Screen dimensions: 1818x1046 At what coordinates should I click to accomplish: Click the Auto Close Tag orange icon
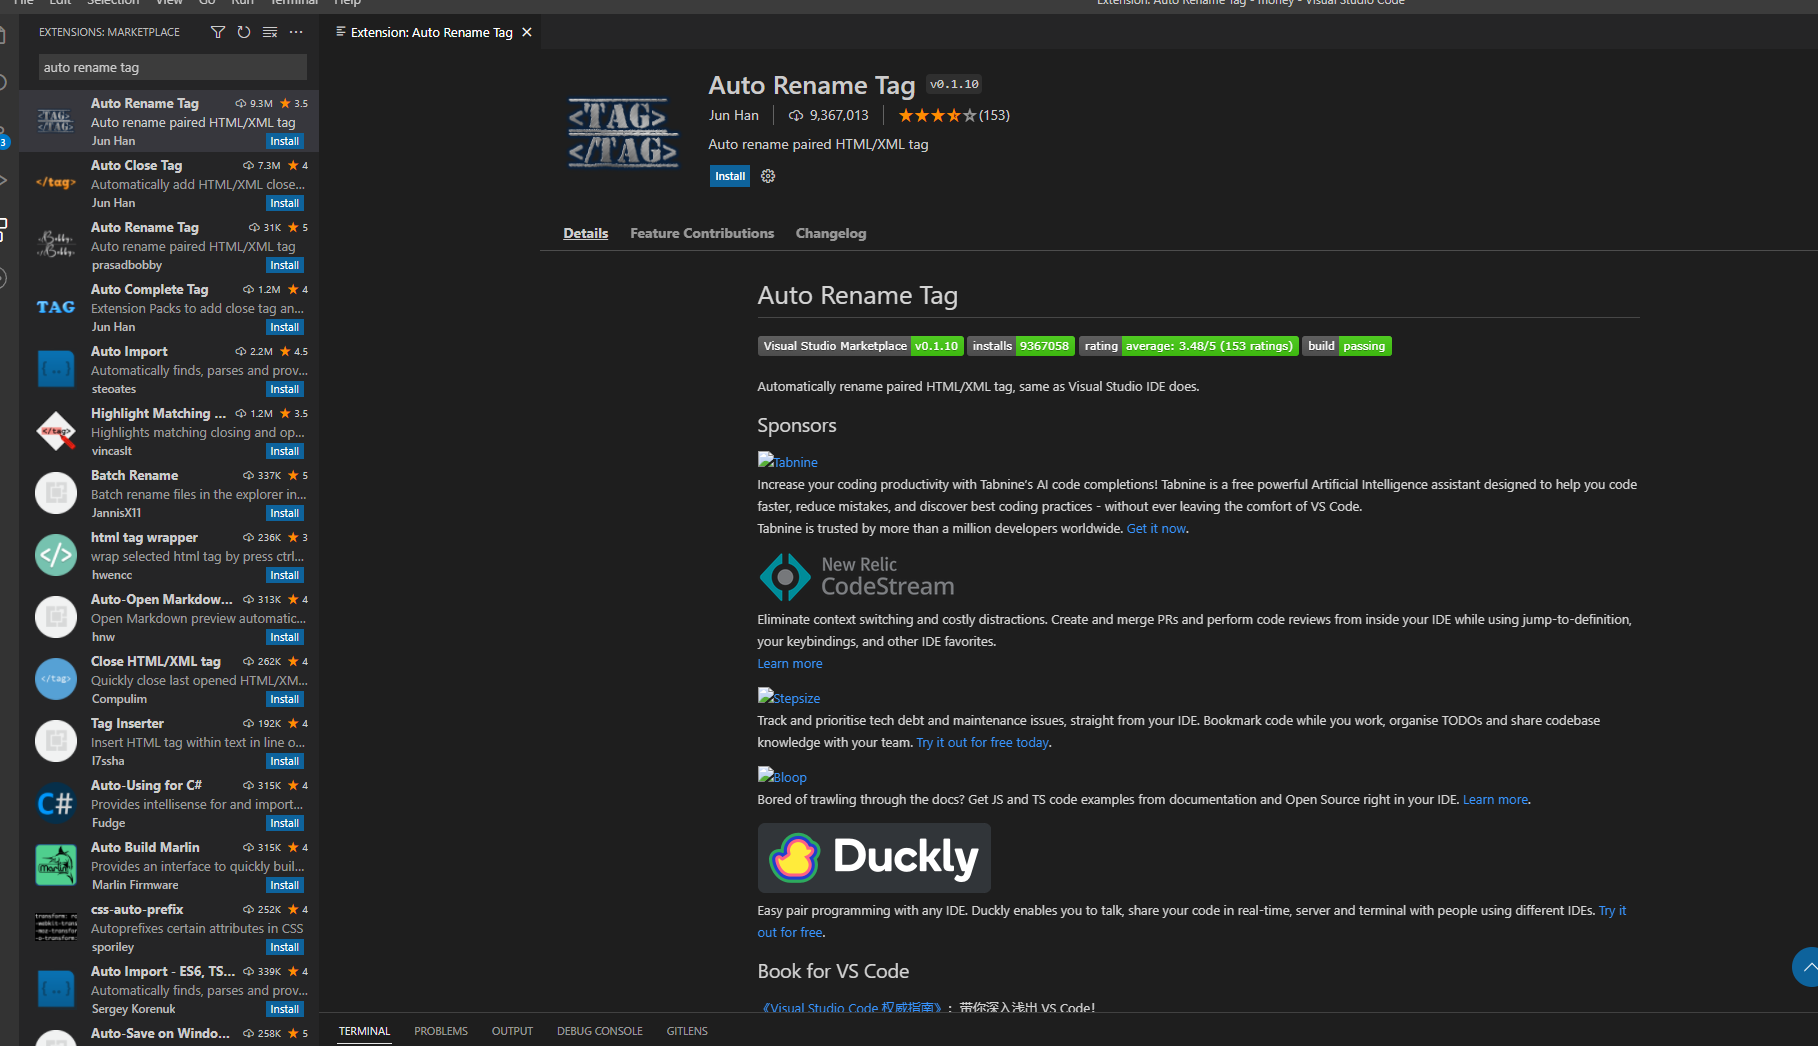click(x=56, y=183)
